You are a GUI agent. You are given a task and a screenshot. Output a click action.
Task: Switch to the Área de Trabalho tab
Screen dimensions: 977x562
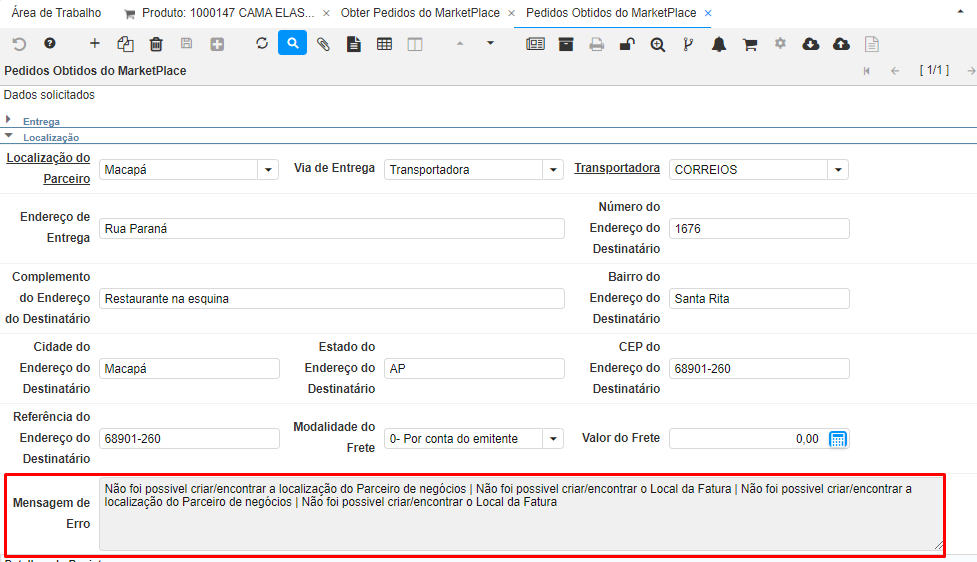click(56, 13)
